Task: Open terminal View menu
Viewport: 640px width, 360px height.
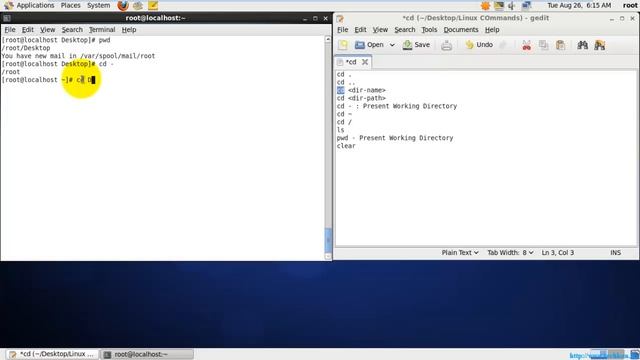Action: (47, 30)
